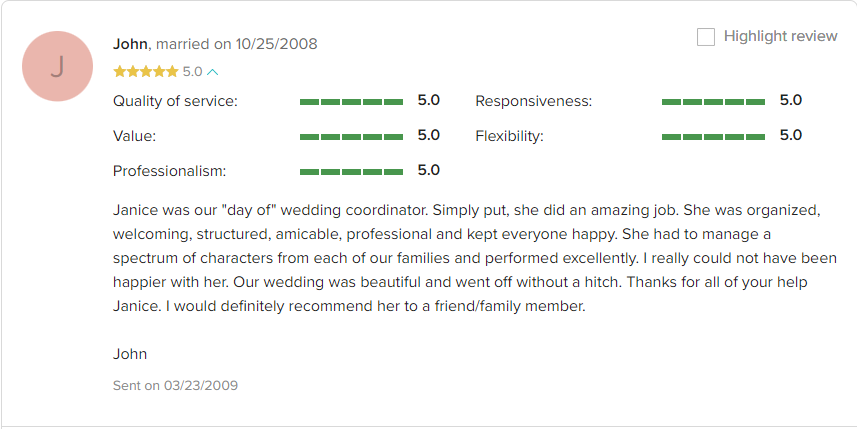This screenshot has width=857, height=429.
Task: Click the Responsiveness label
Action: click(533, 102)
